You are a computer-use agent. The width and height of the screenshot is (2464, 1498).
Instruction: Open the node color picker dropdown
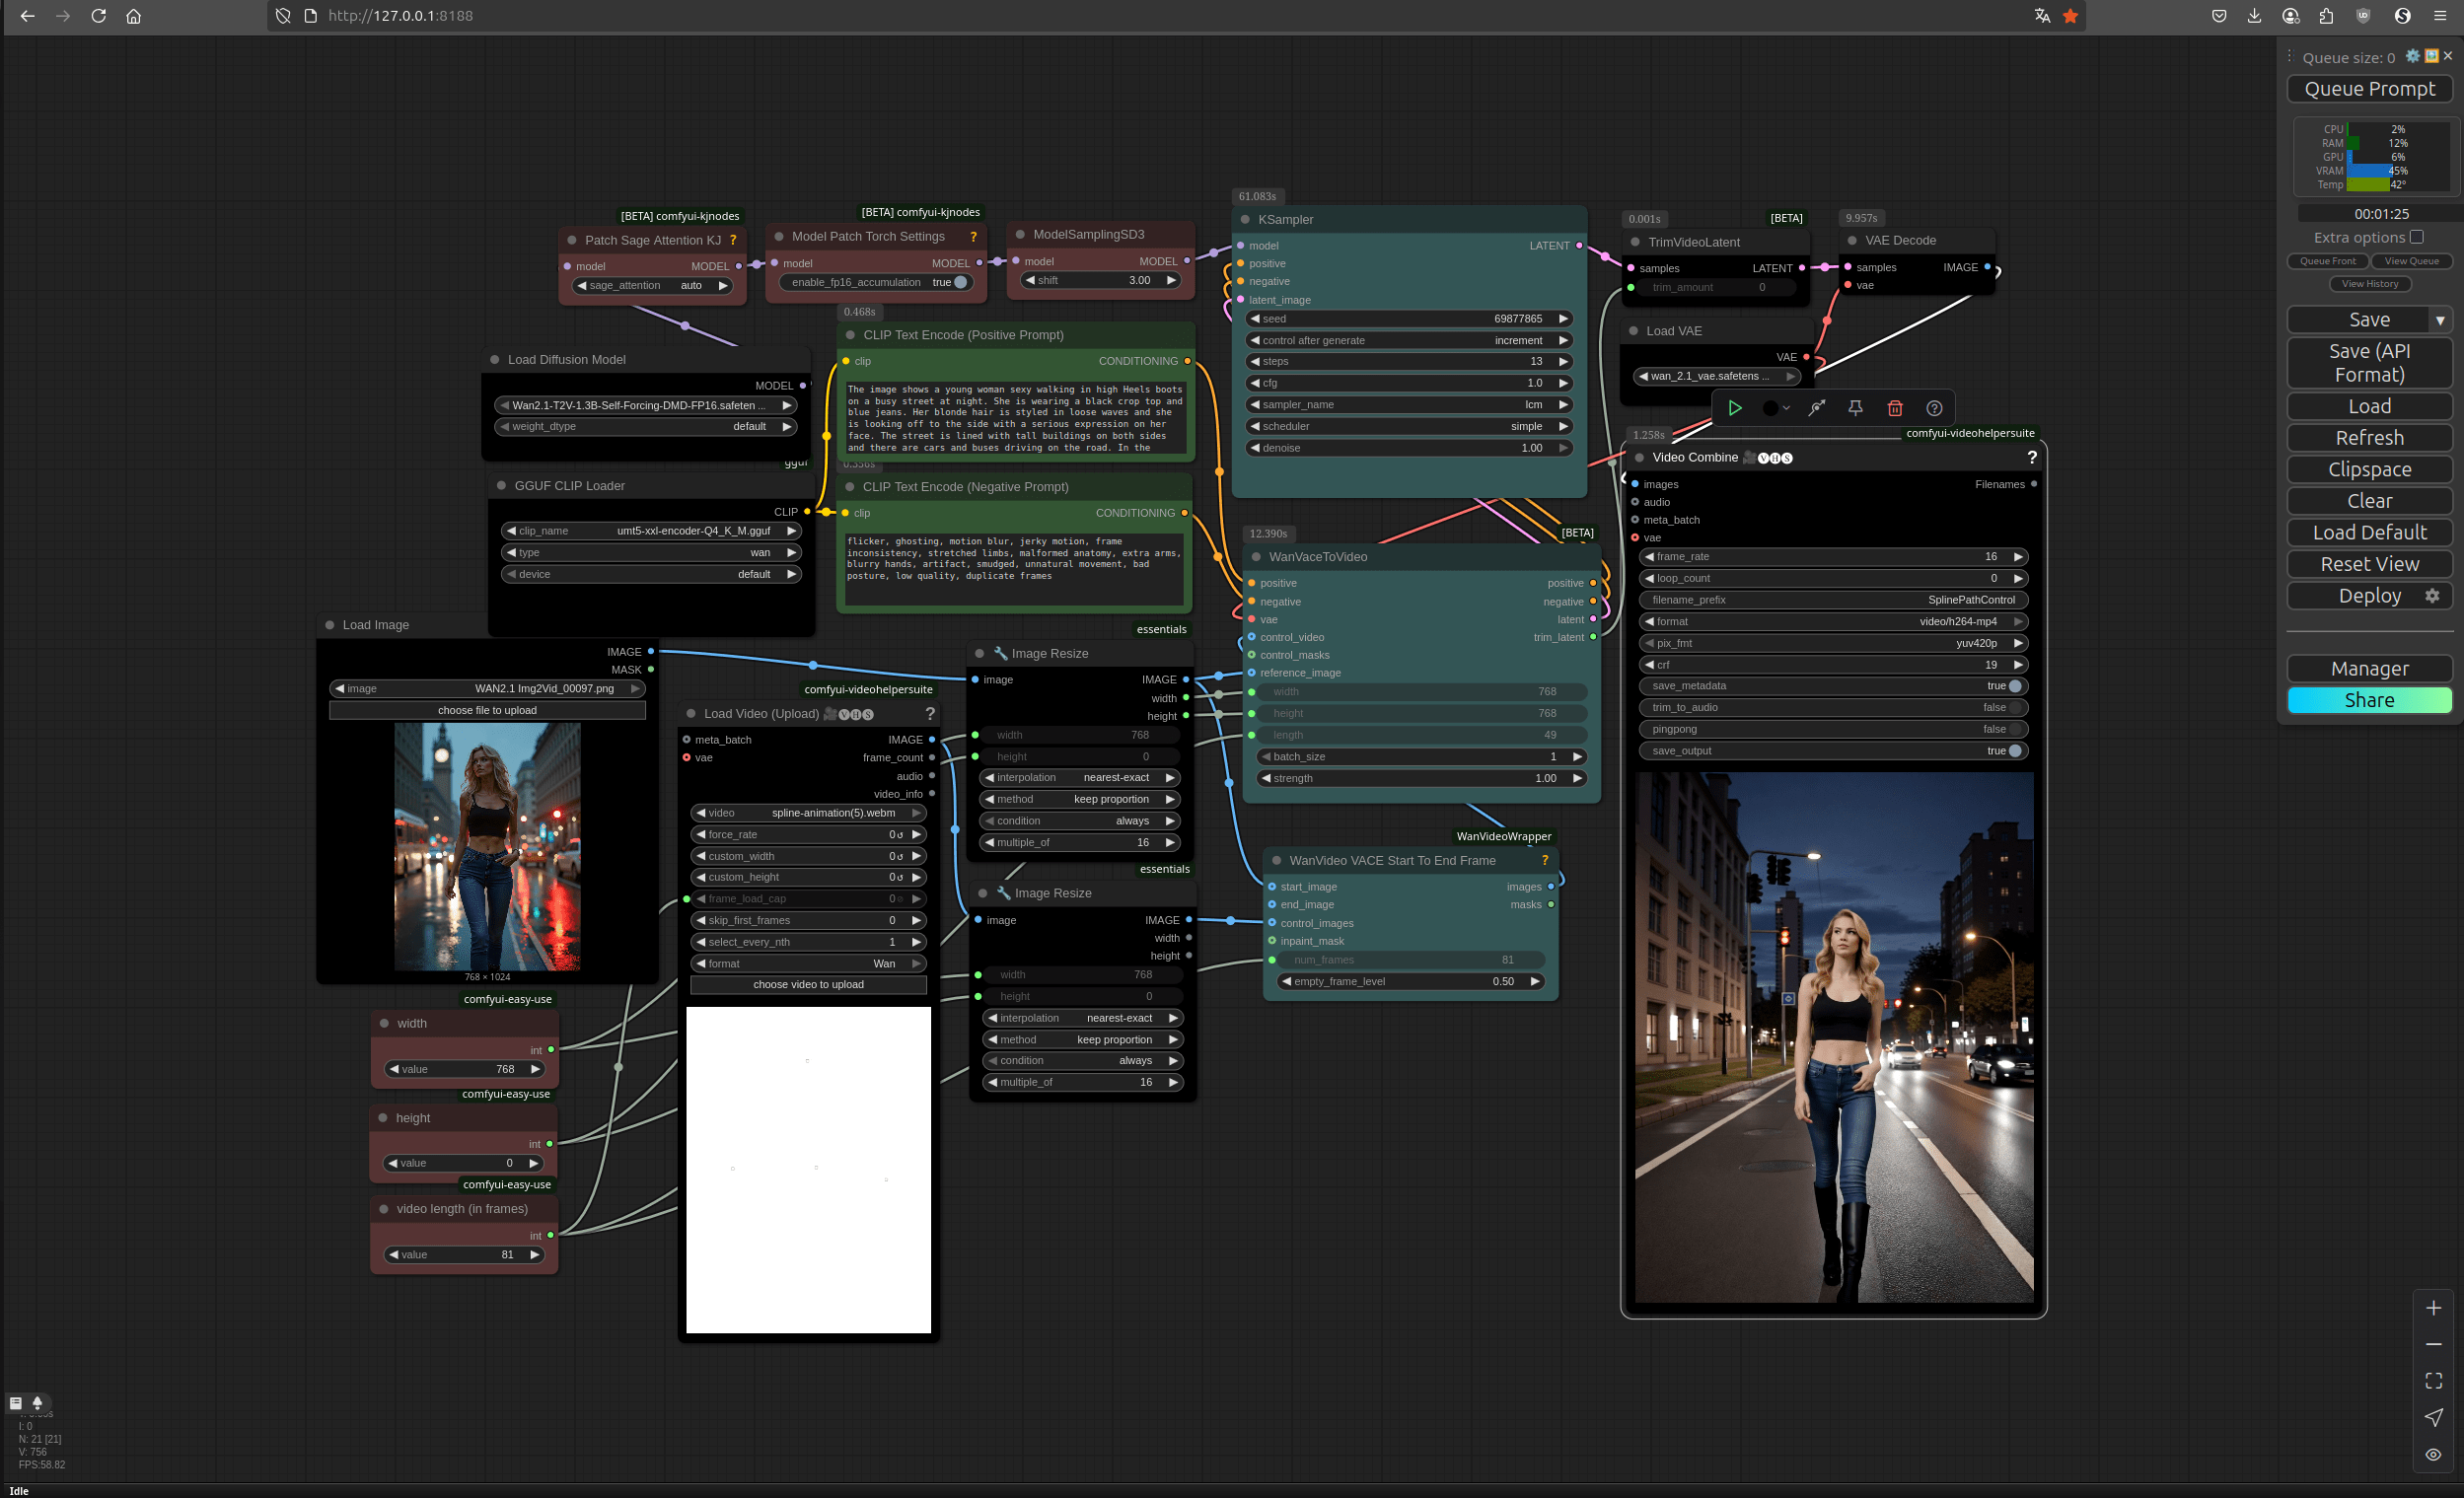(x=1776, y=408)
